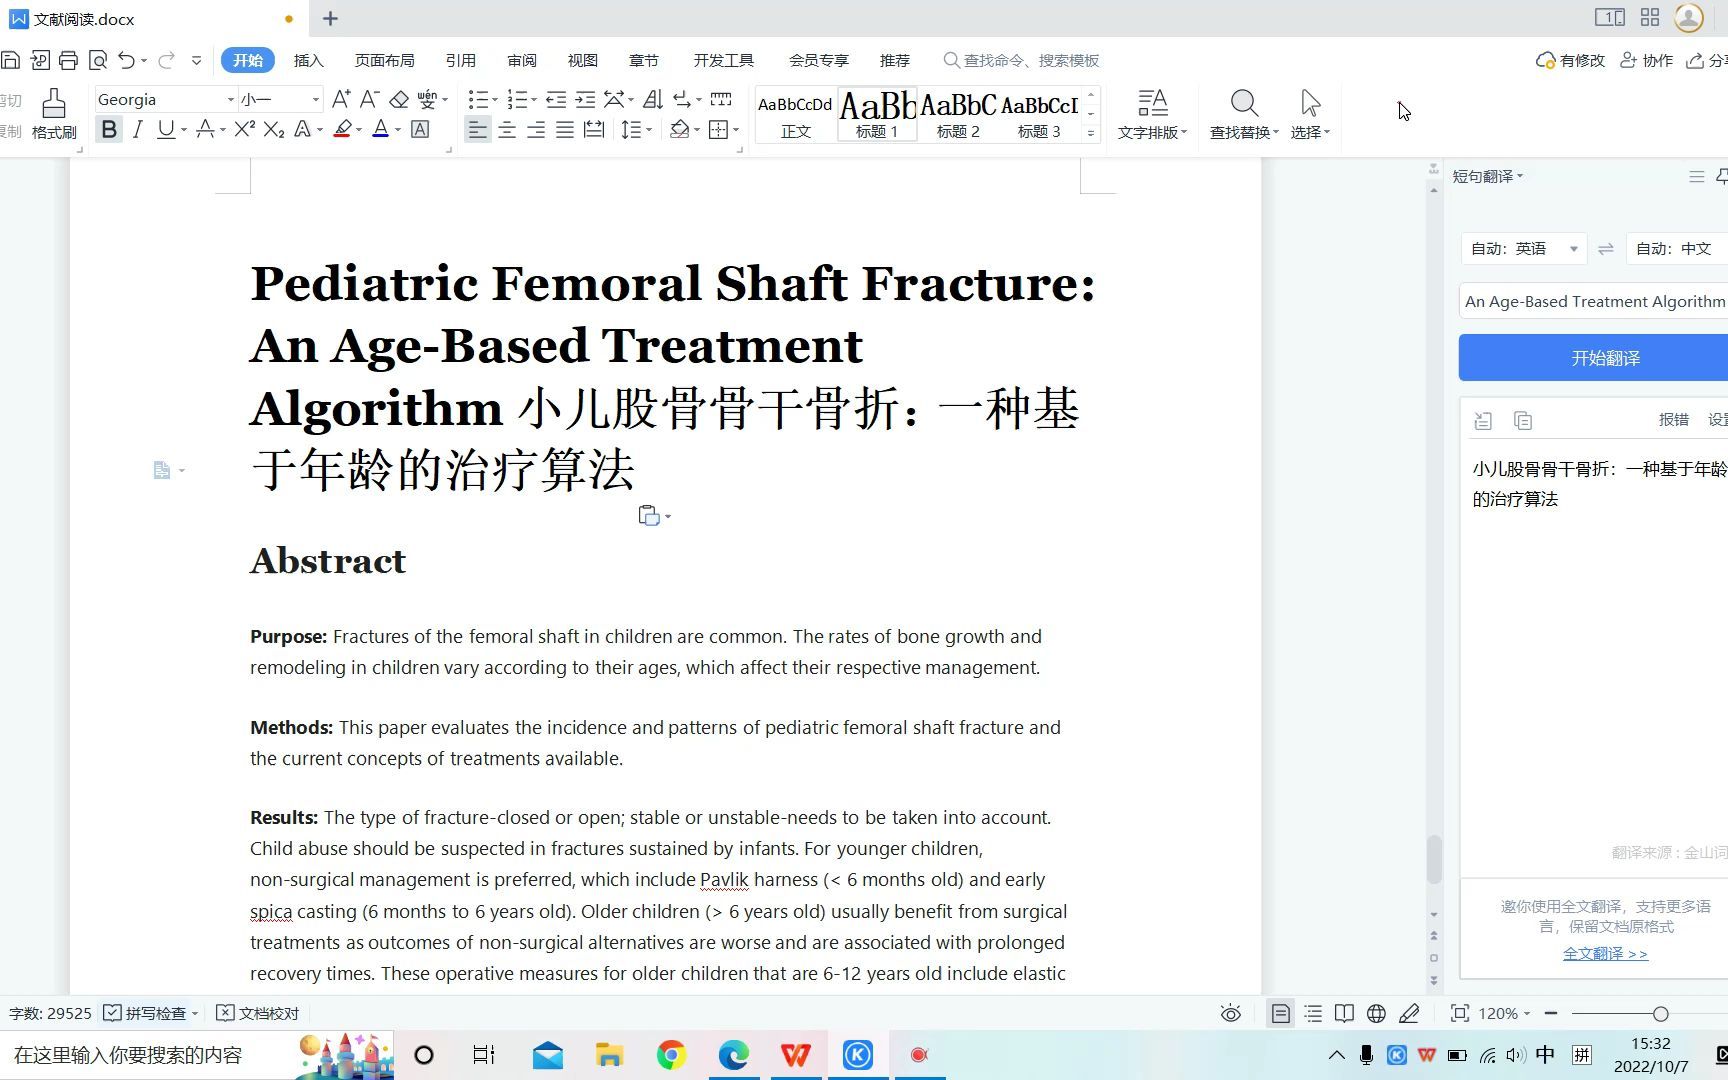The height and width of the screenshot is (1080, 1728).
Task: Apply distributed alignment
Action: (594, 130)
